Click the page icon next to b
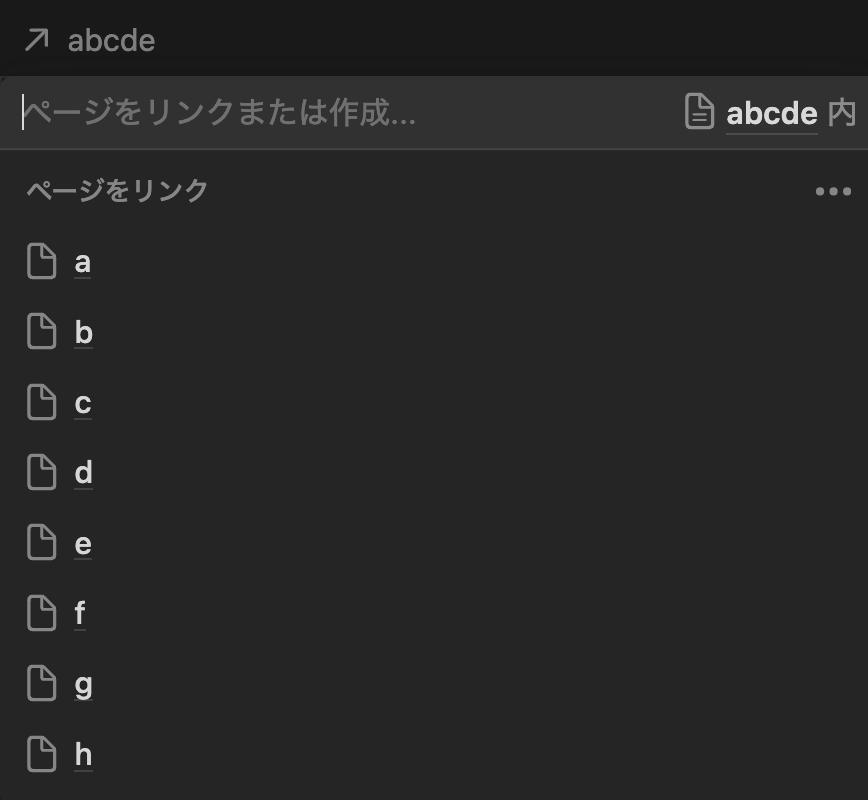Screen dimensions: 868x800 pos(42,331)
